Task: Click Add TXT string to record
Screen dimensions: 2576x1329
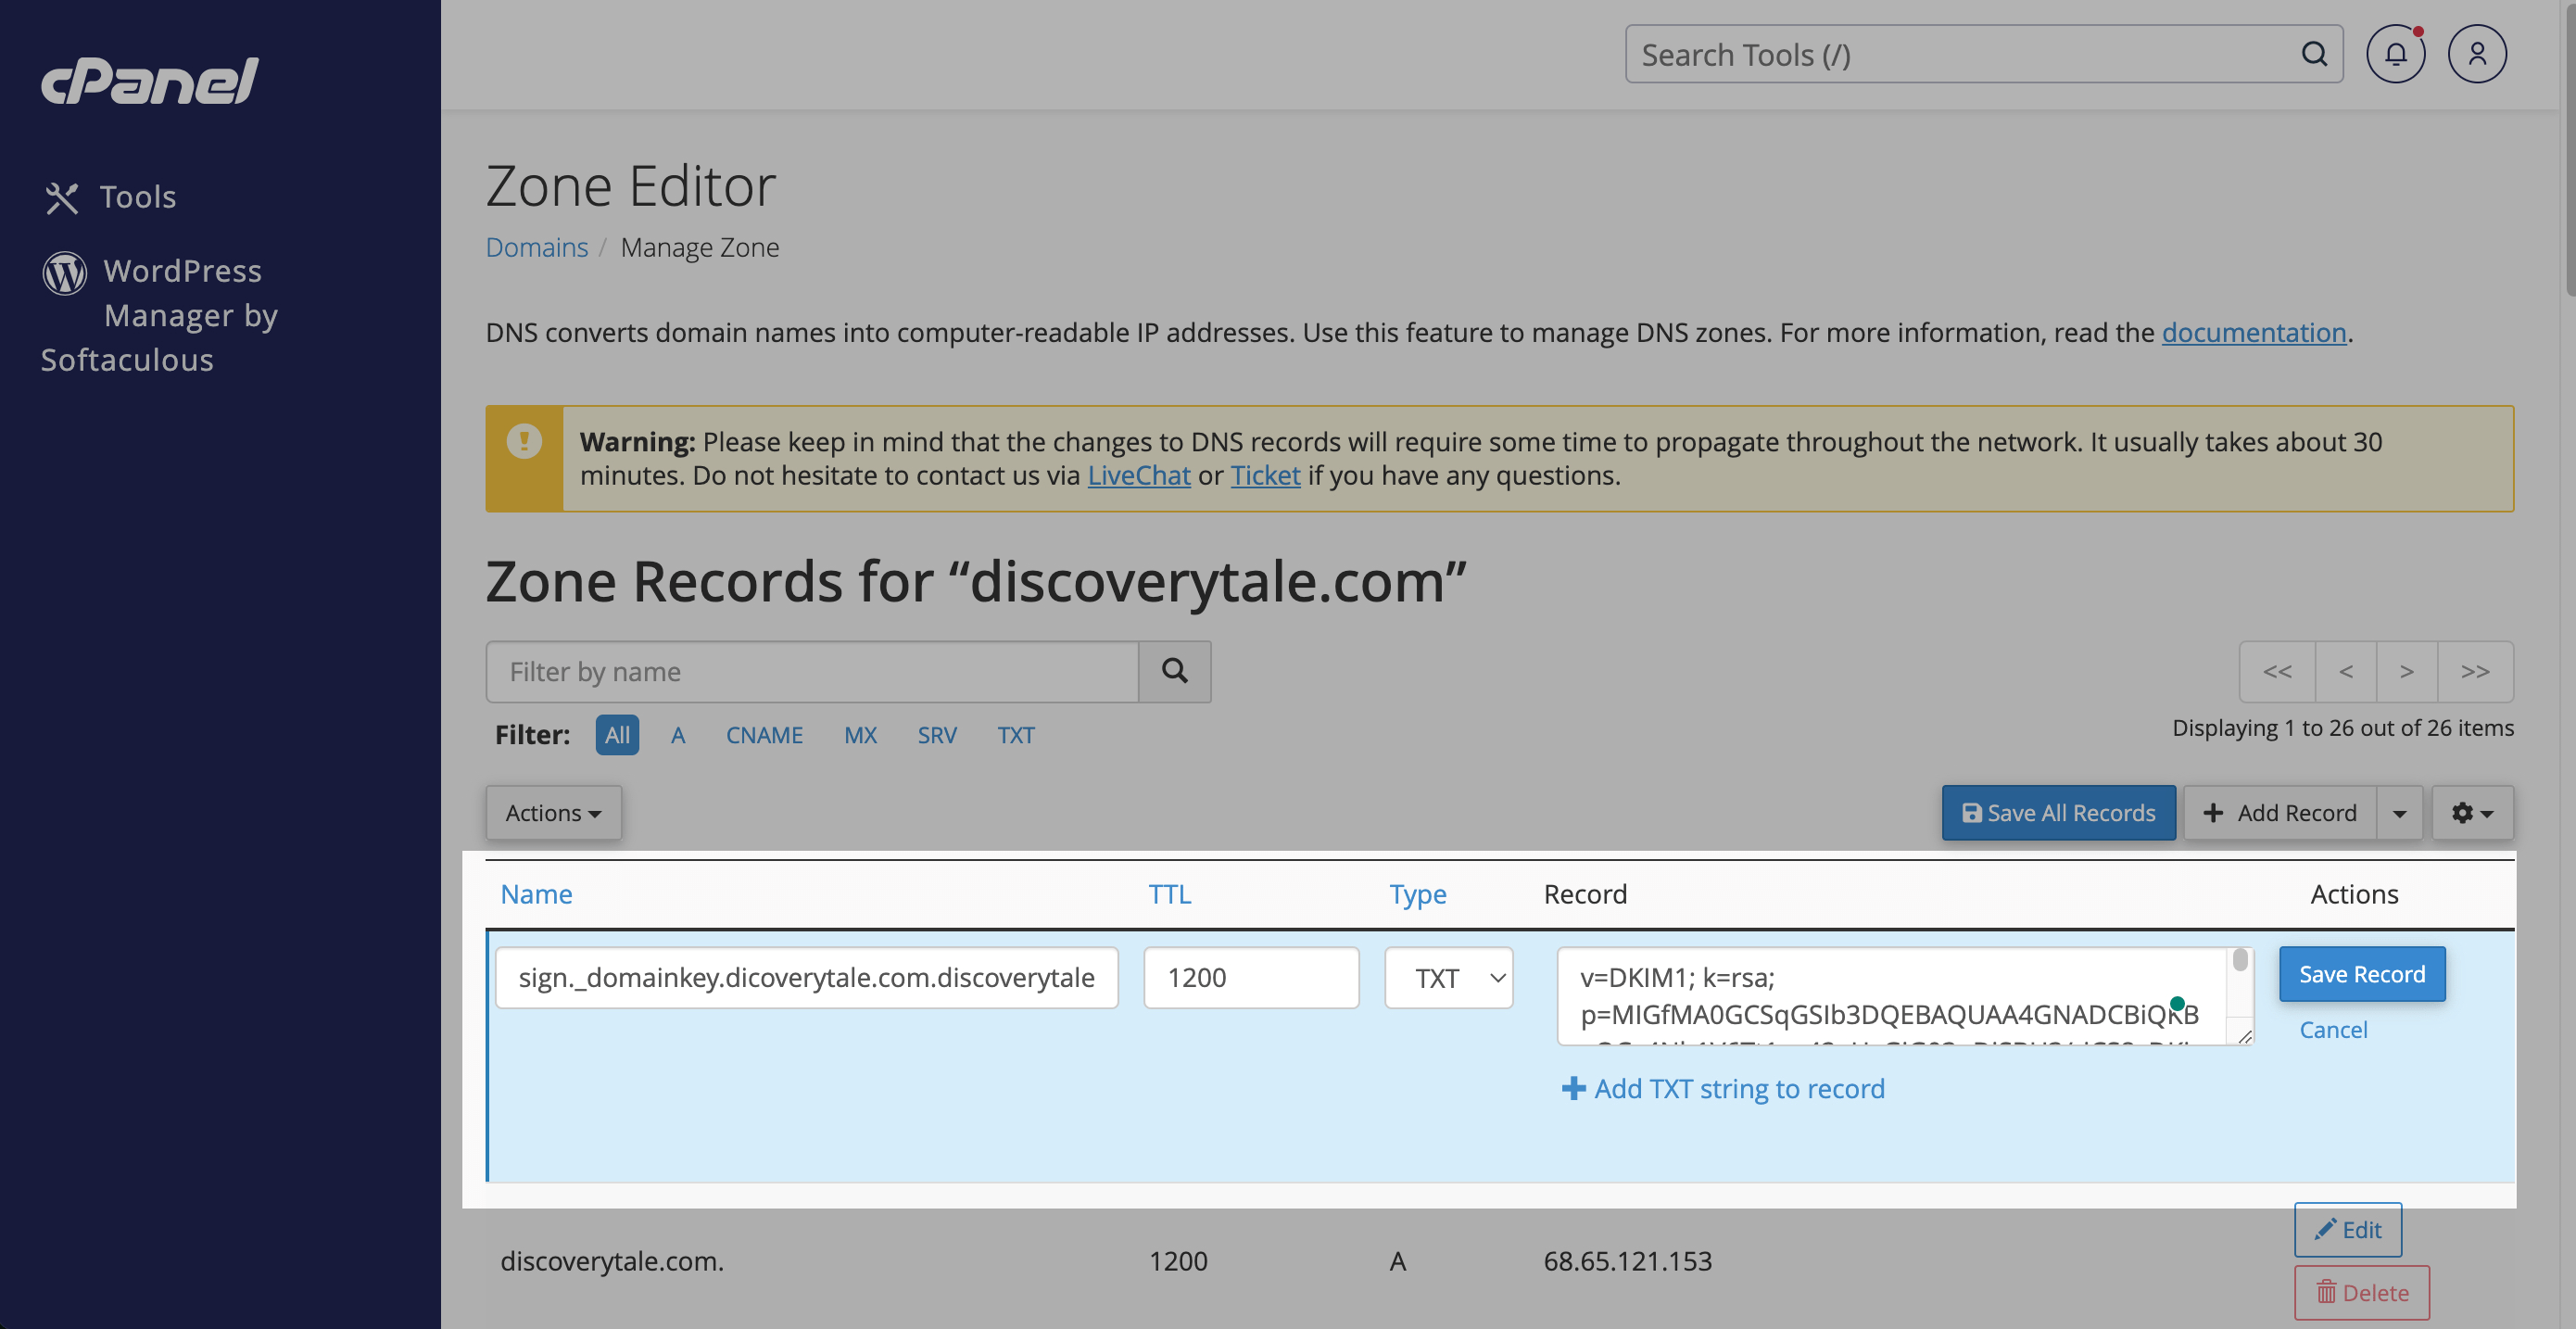Action: point(1723,1088)
